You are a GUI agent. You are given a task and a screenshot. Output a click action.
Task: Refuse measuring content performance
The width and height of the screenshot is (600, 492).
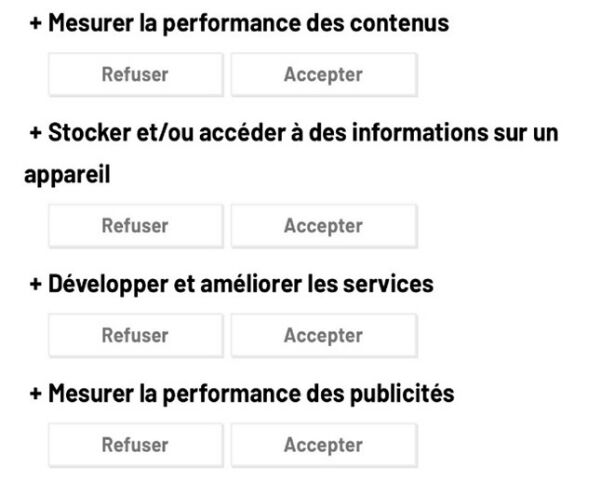[136, 75]
